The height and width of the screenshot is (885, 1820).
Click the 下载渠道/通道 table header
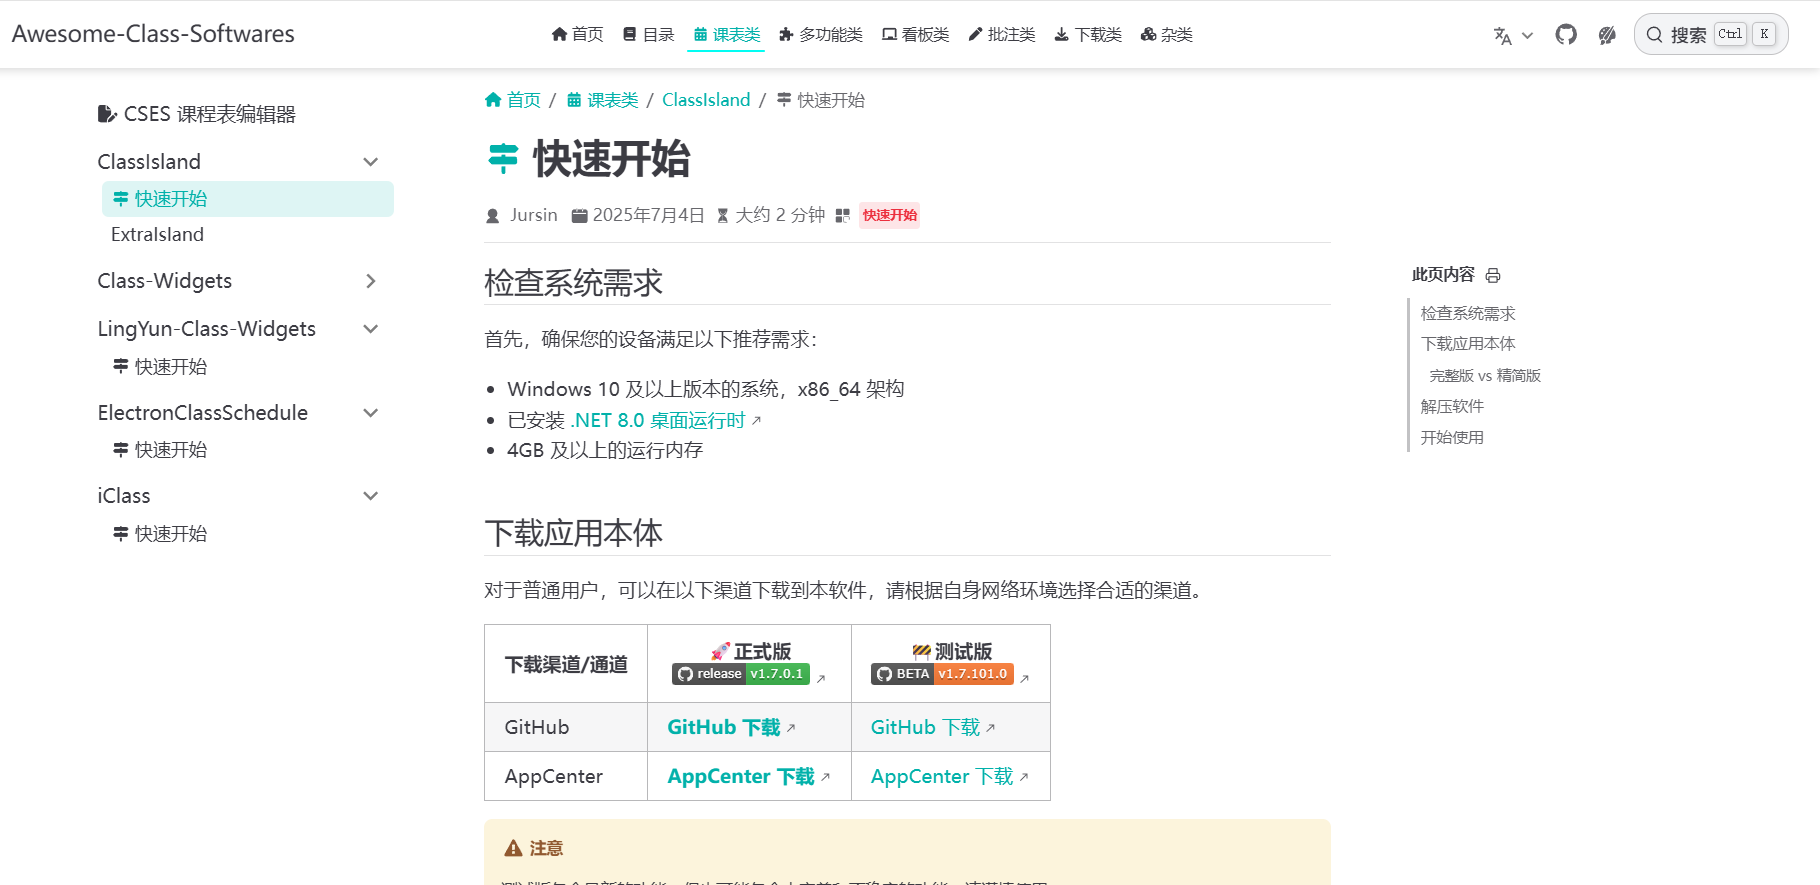[566, 664]
